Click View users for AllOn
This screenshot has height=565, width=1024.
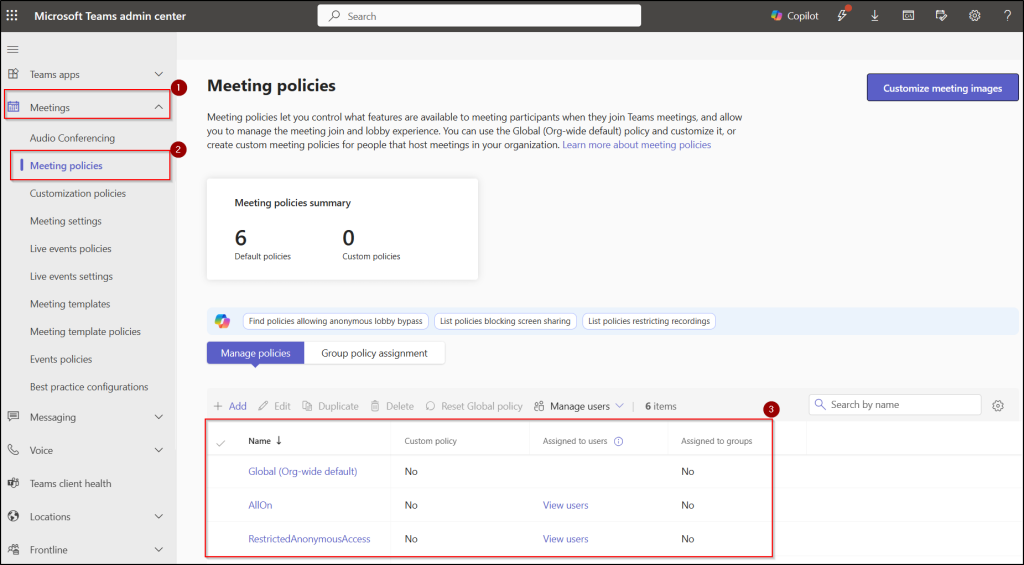[x=566, y=505]
